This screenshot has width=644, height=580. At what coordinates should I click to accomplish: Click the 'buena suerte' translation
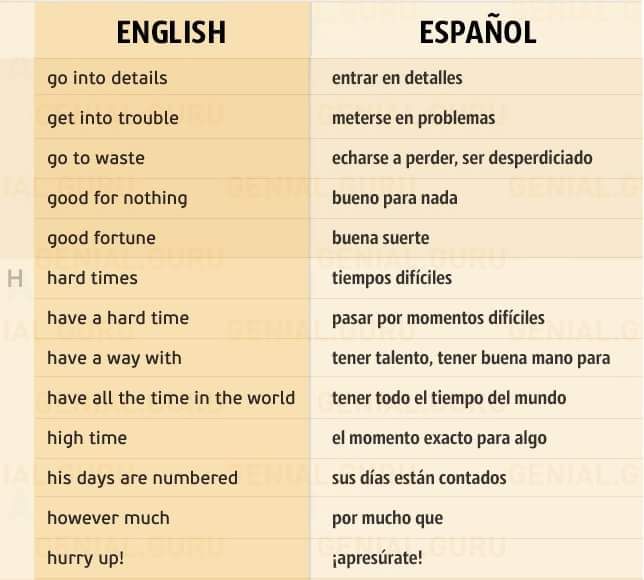click(x=381, y=238)
